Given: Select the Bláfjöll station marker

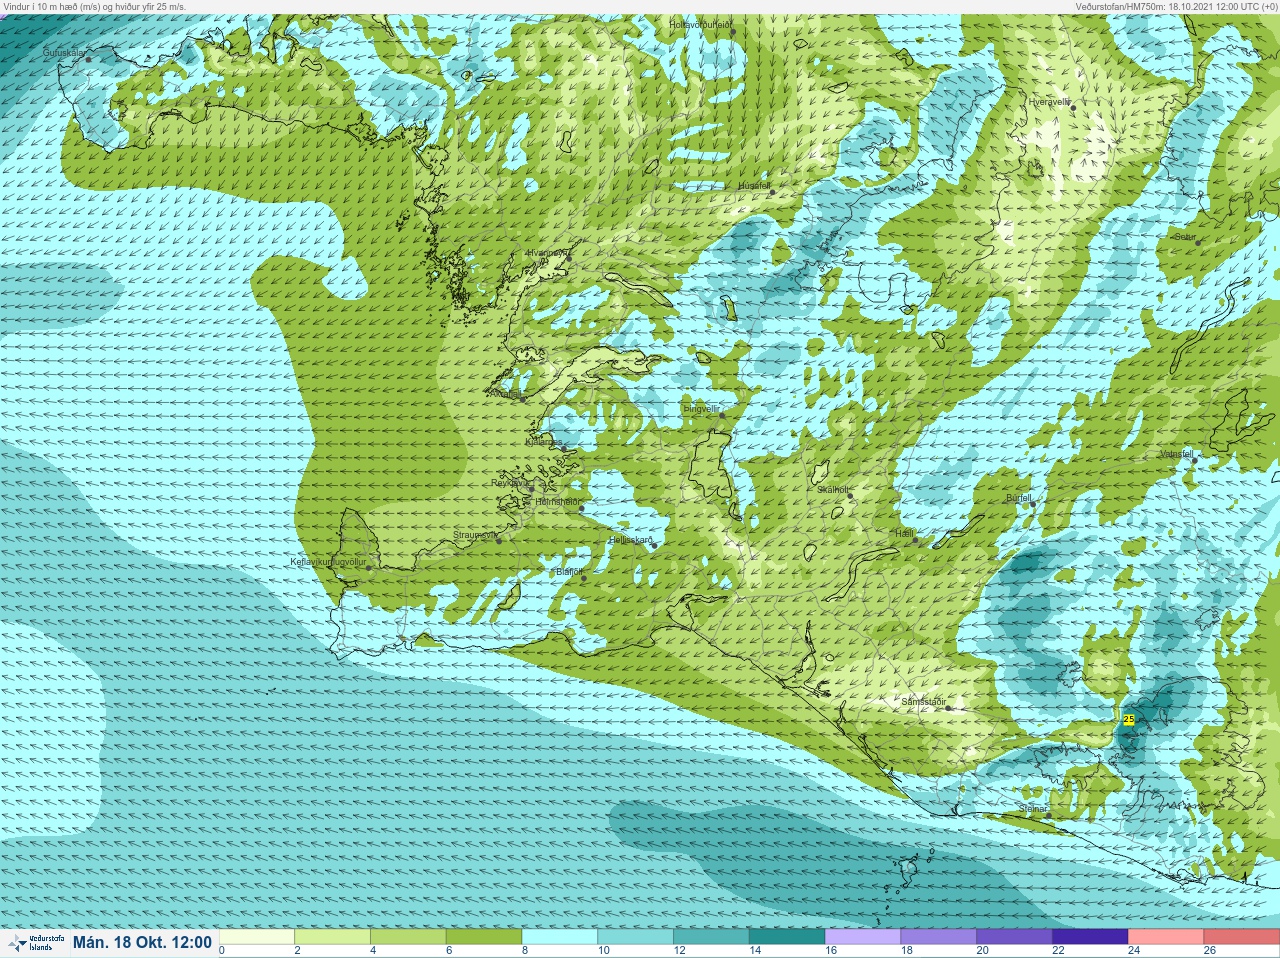Looking at the screenshot, I should [x=584, y=578].
